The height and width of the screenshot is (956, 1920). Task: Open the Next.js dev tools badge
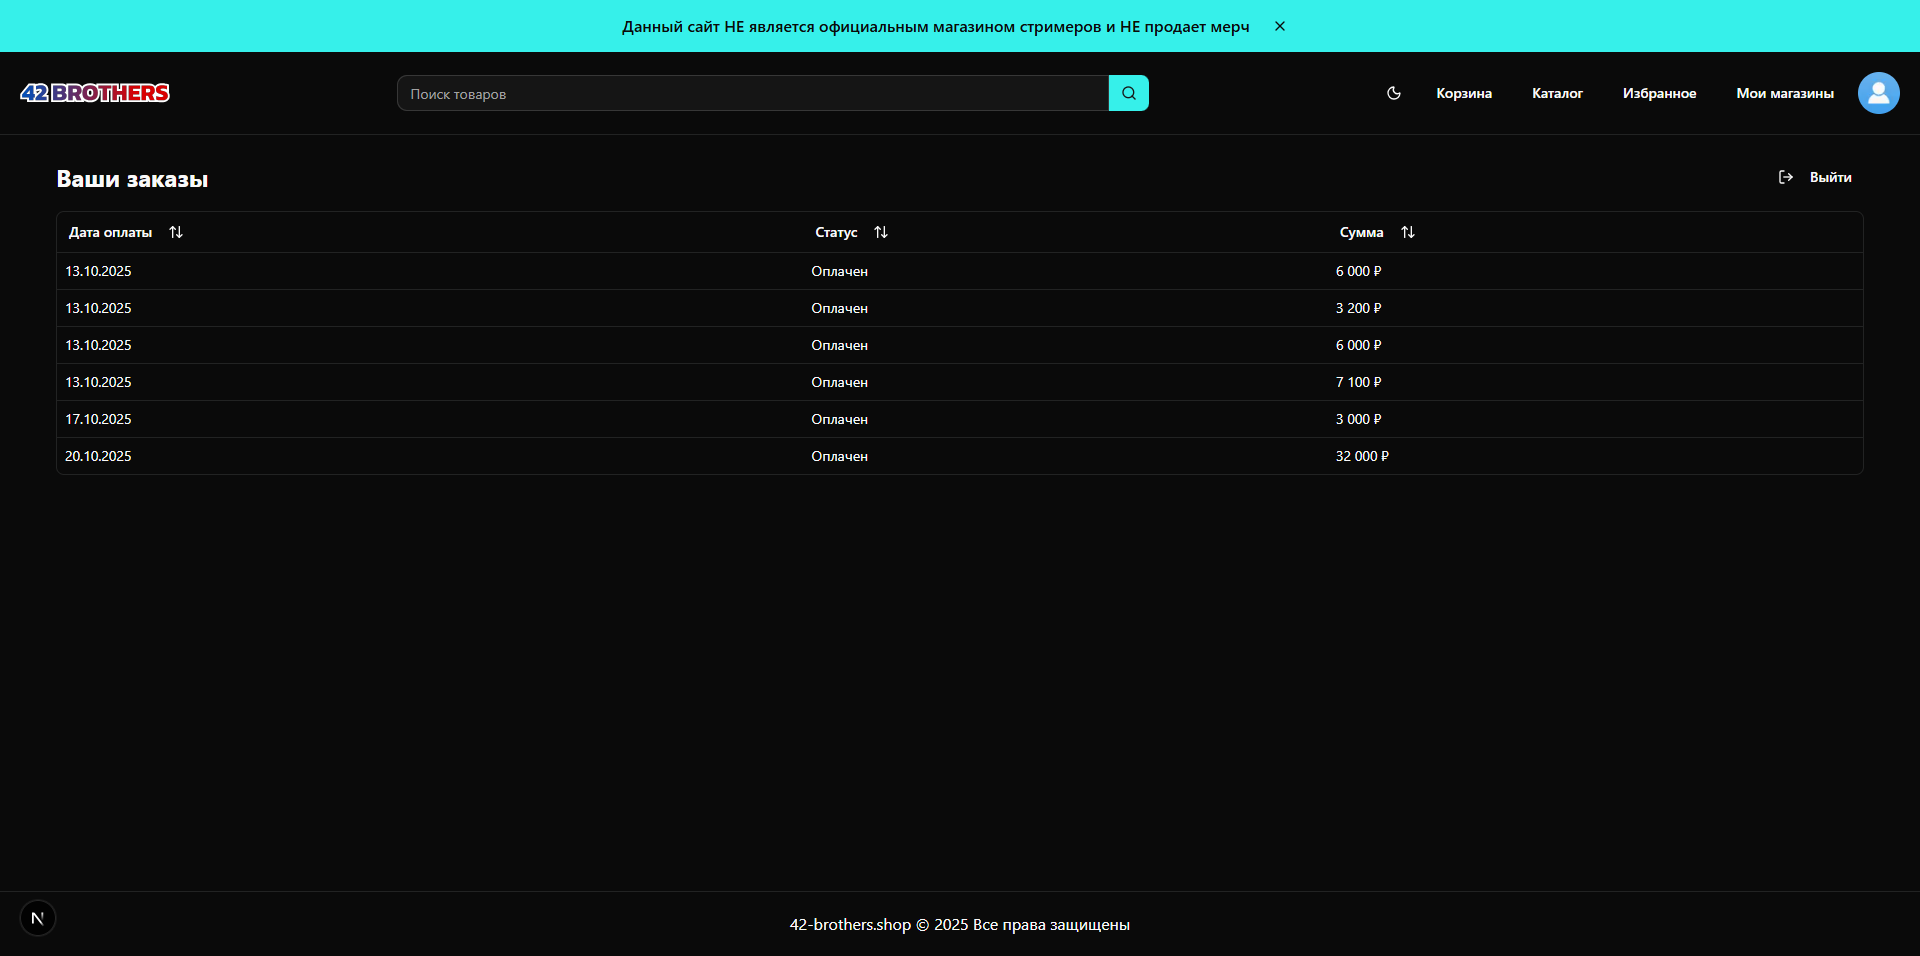click(38, 918)
